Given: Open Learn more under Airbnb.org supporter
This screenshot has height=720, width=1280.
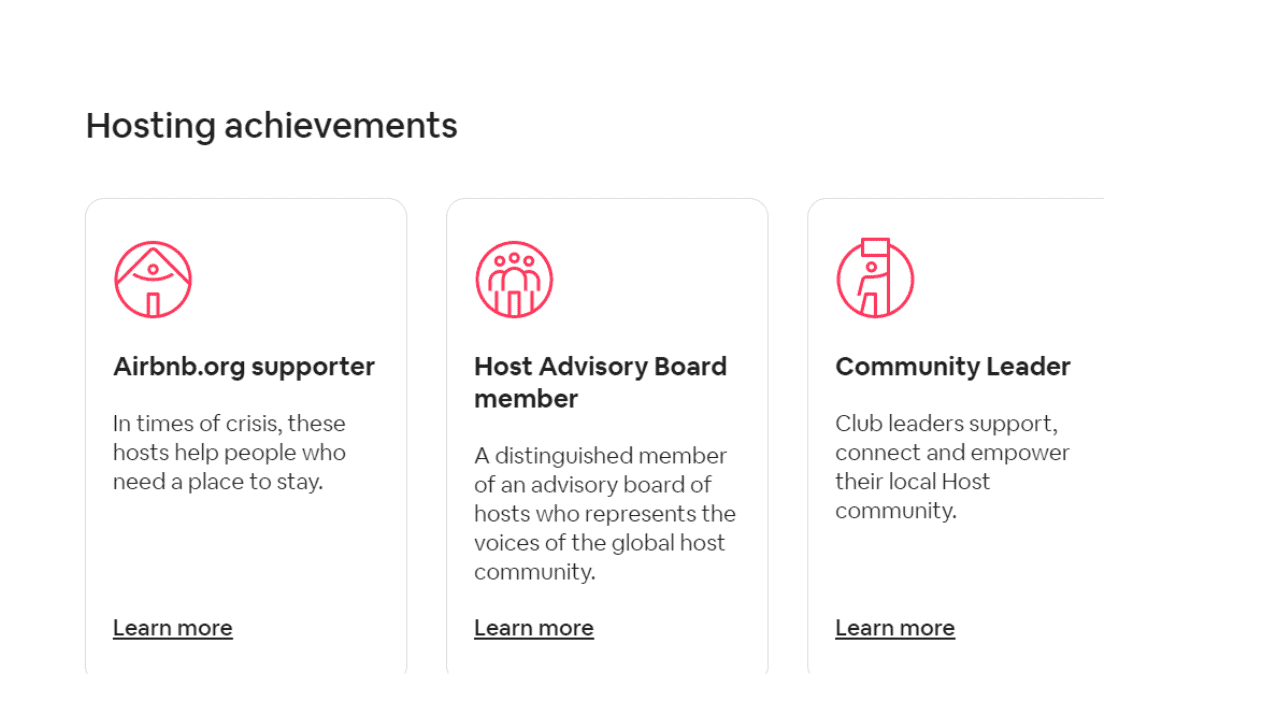Looking at the screenshot, I should 172,627.
